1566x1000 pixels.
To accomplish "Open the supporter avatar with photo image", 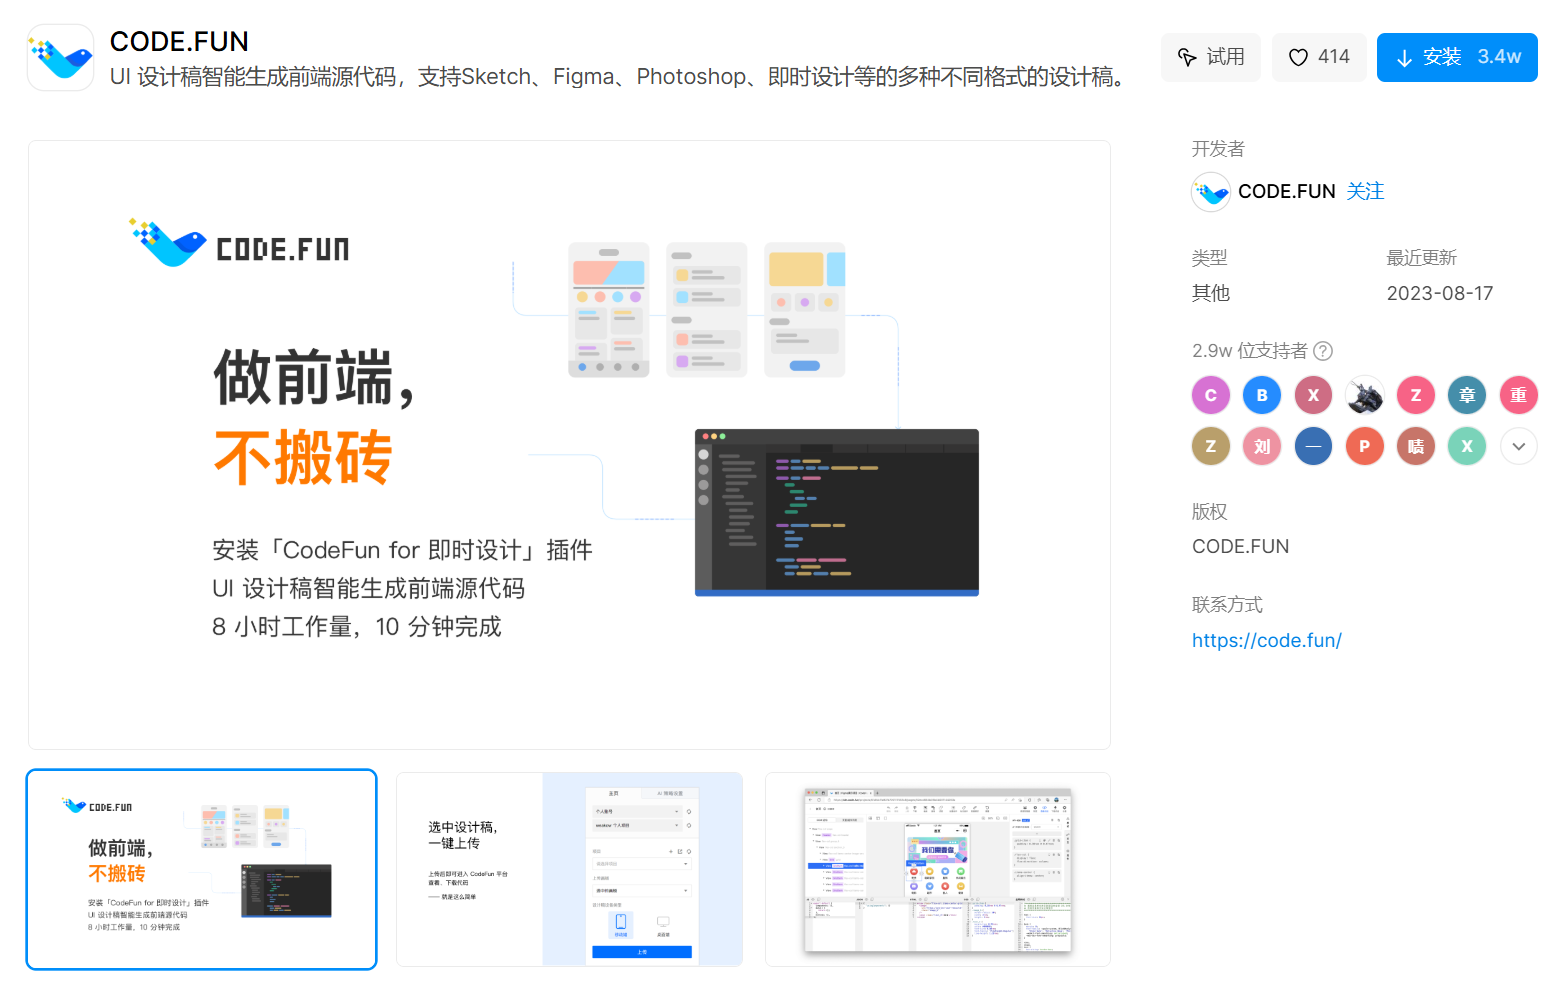I will 1365,395.
